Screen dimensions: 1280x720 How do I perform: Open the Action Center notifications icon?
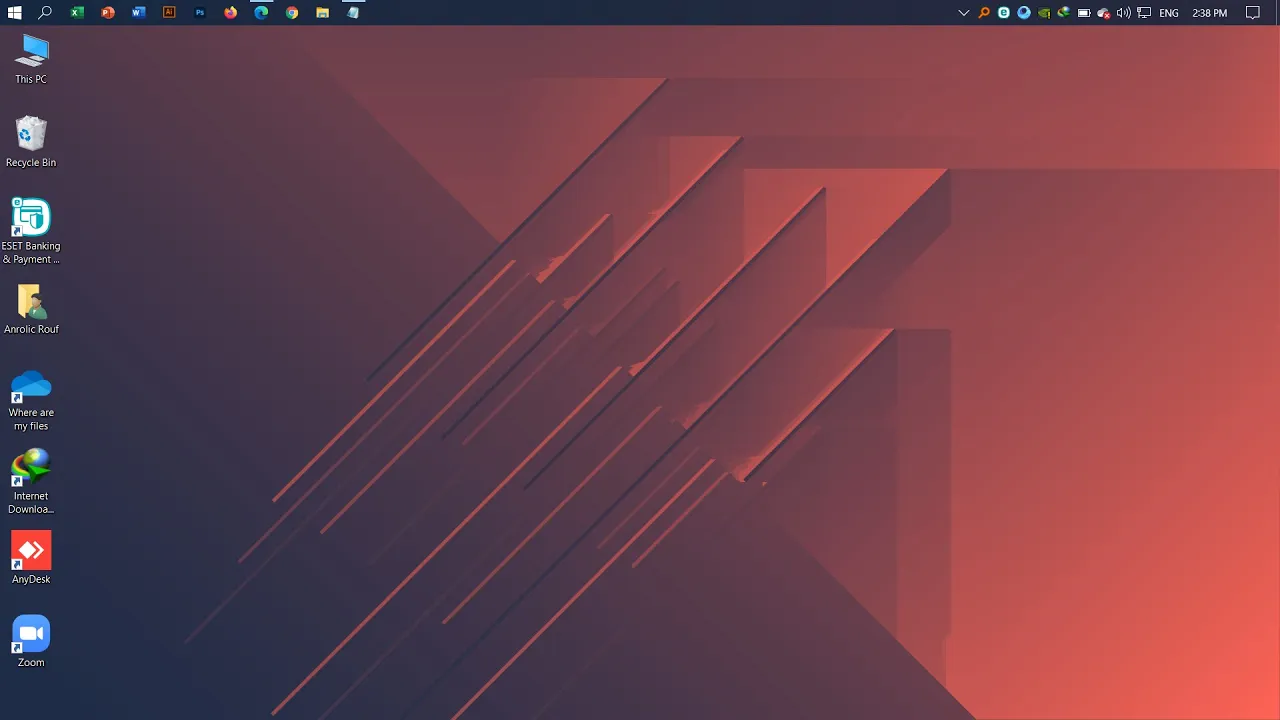pyautogui.click(x=1253, y=13)
